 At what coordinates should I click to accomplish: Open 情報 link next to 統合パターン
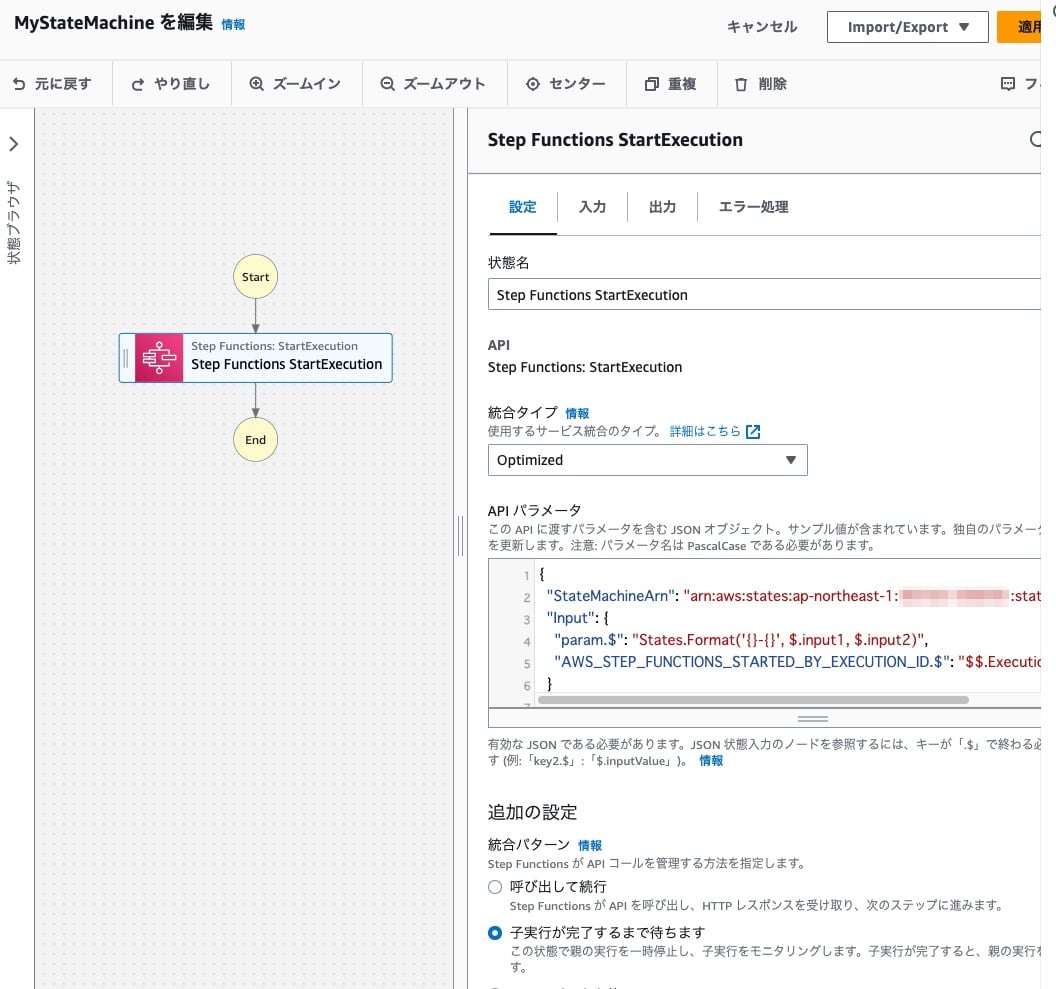tap(590, 846)
